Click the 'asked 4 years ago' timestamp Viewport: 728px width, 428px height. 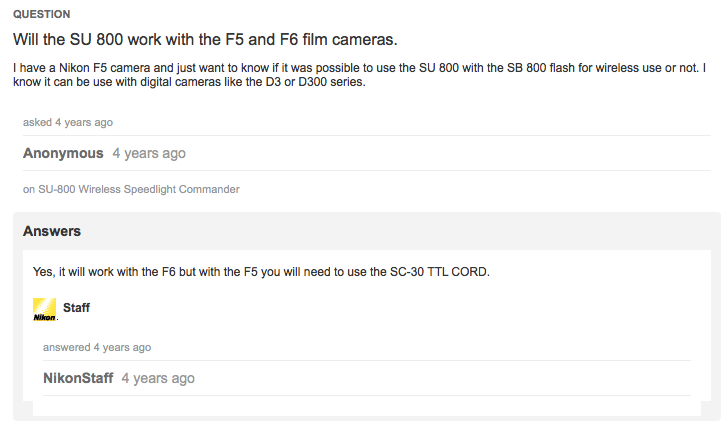click(68, 123)
